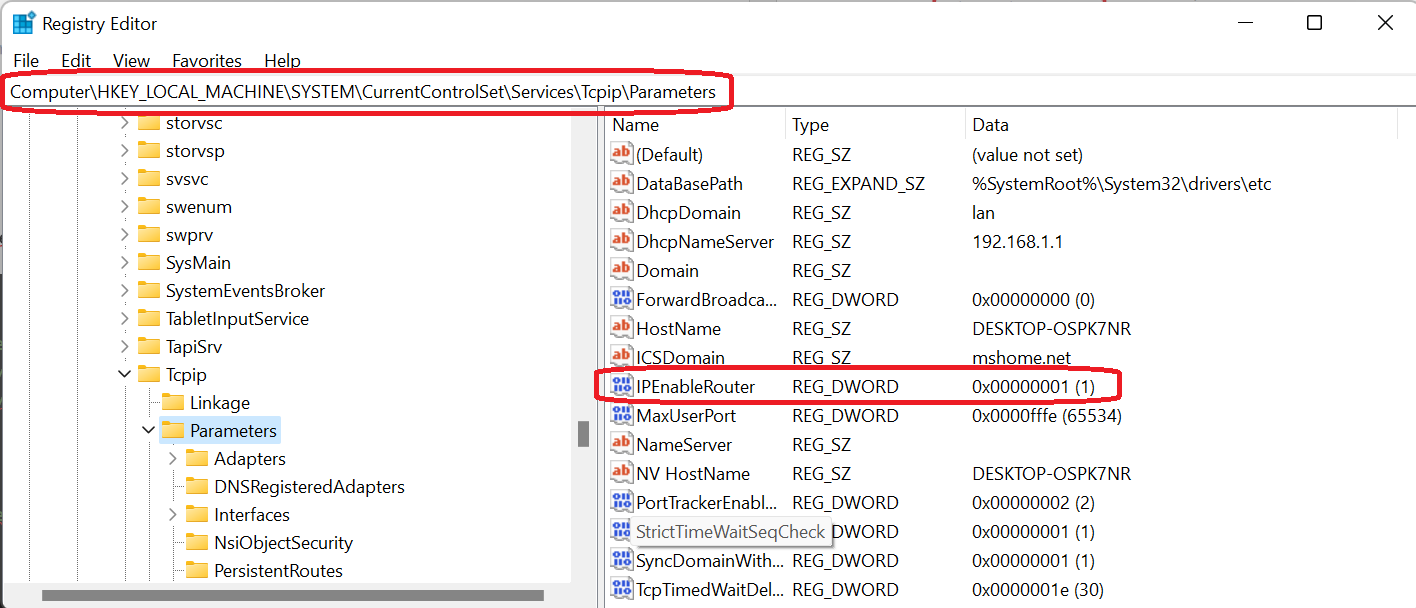Select the swprv folder icon
Viewport: 1416px width, 608px height.
(149, 235)
